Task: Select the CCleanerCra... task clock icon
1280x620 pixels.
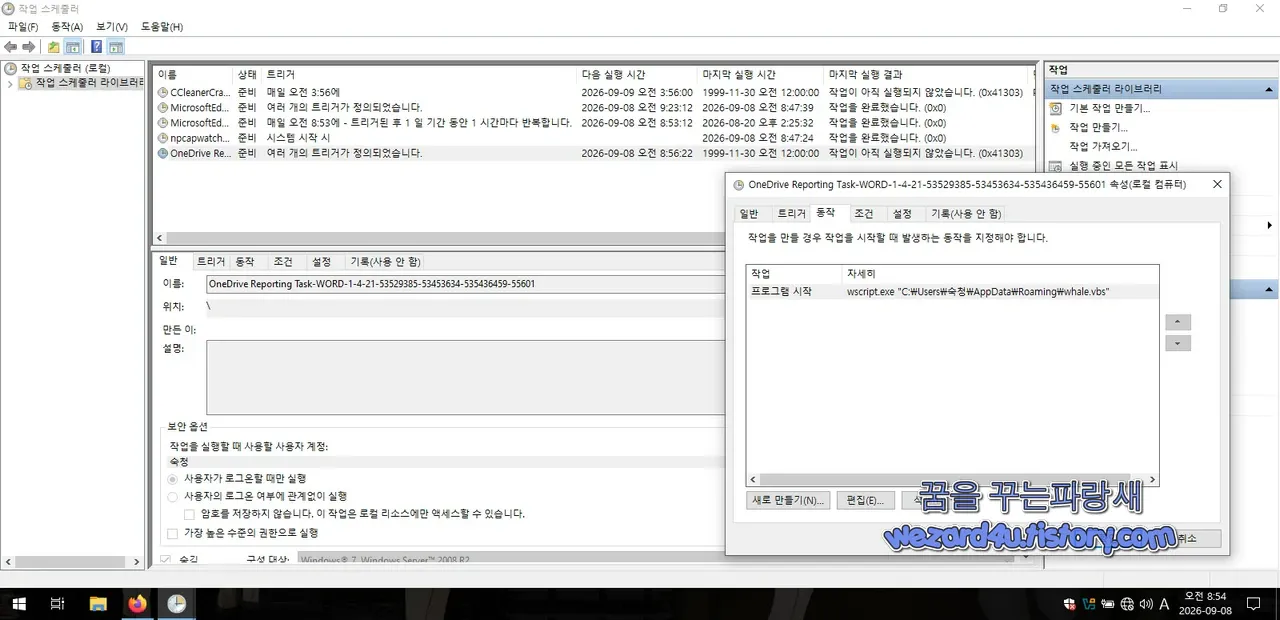Action: click(163, 92)
